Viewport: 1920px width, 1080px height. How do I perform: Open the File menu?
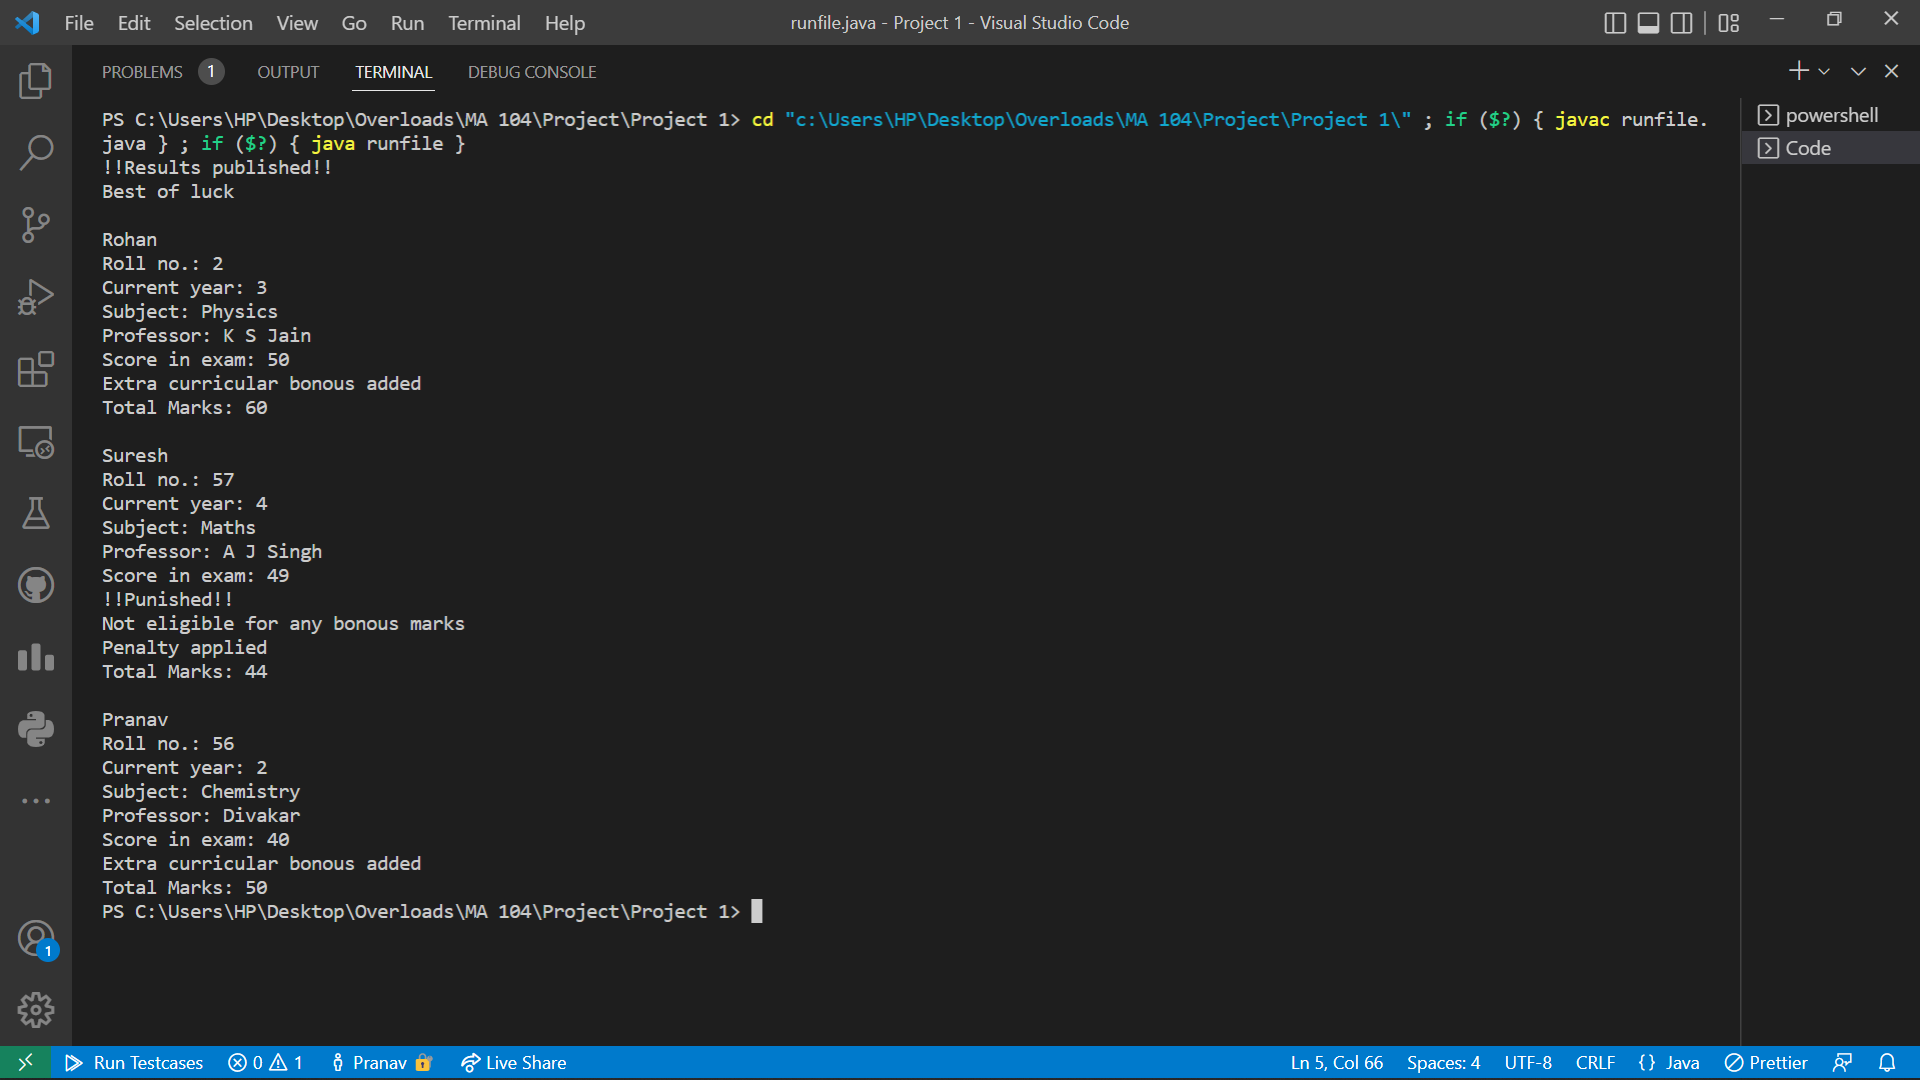click(x=79, y=23)
